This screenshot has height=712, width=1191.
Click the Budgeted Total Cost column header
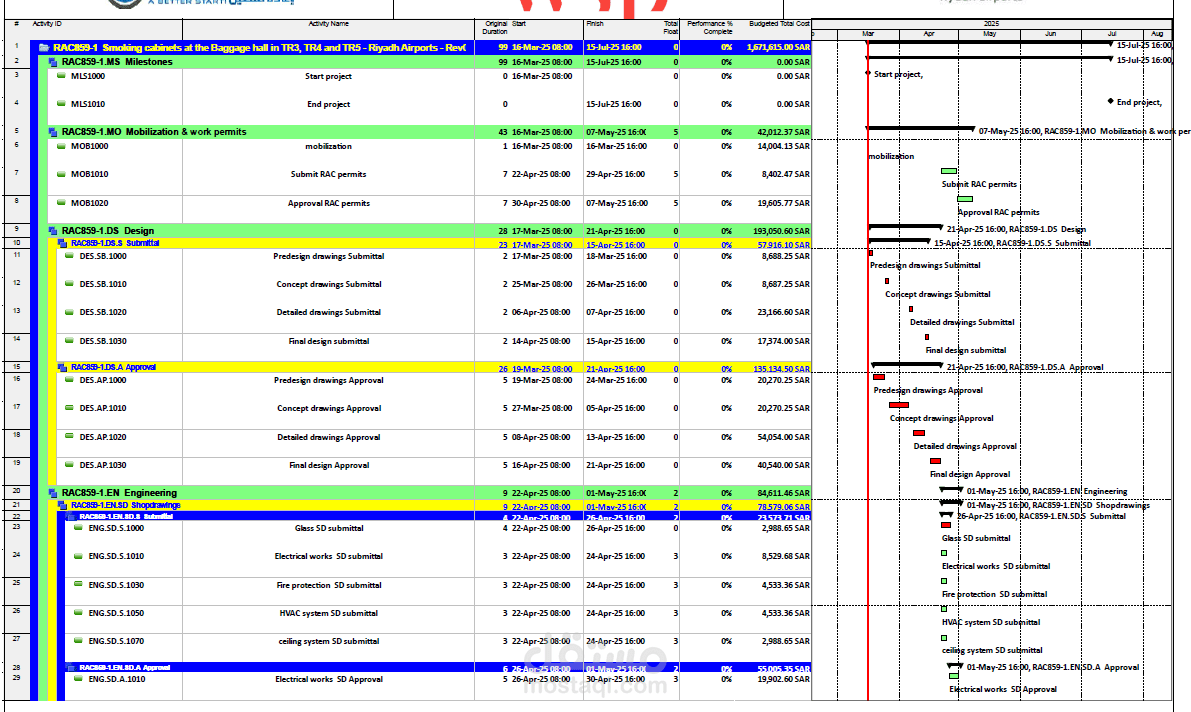[x=779, y=24]
